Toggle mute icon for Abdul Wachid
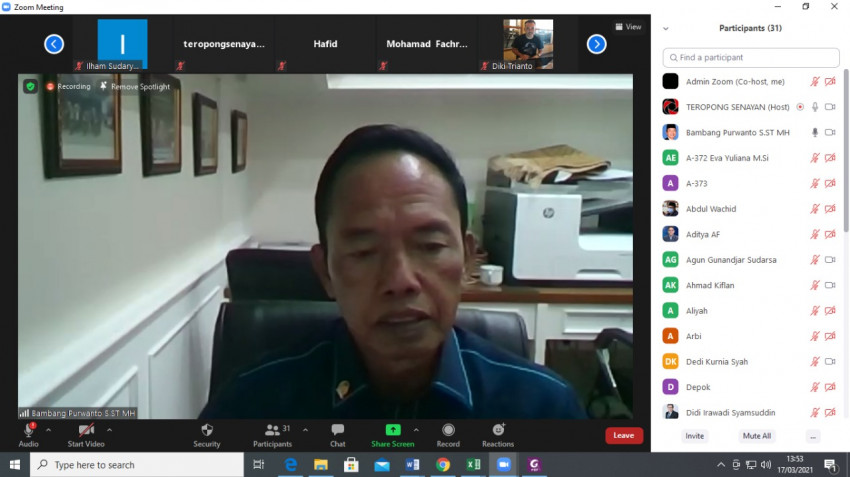The width and height of the screenshot is (850, 477). (815, 209)
